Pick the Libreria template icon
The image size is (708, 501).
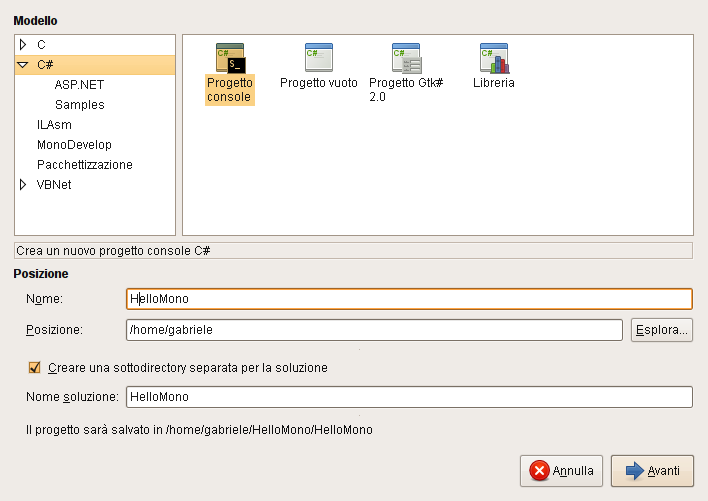[494, 58]
